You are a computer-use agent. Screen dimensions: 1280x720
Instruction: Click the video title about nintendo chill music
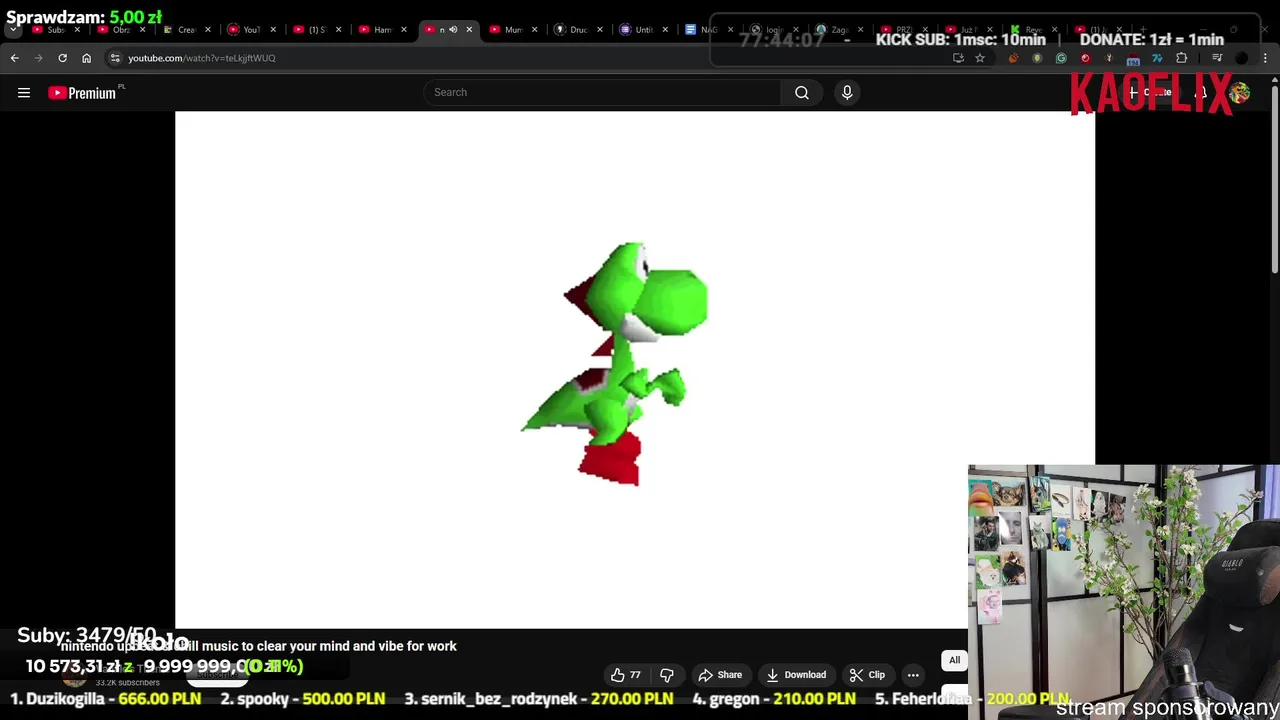click(x=258, y=646)
